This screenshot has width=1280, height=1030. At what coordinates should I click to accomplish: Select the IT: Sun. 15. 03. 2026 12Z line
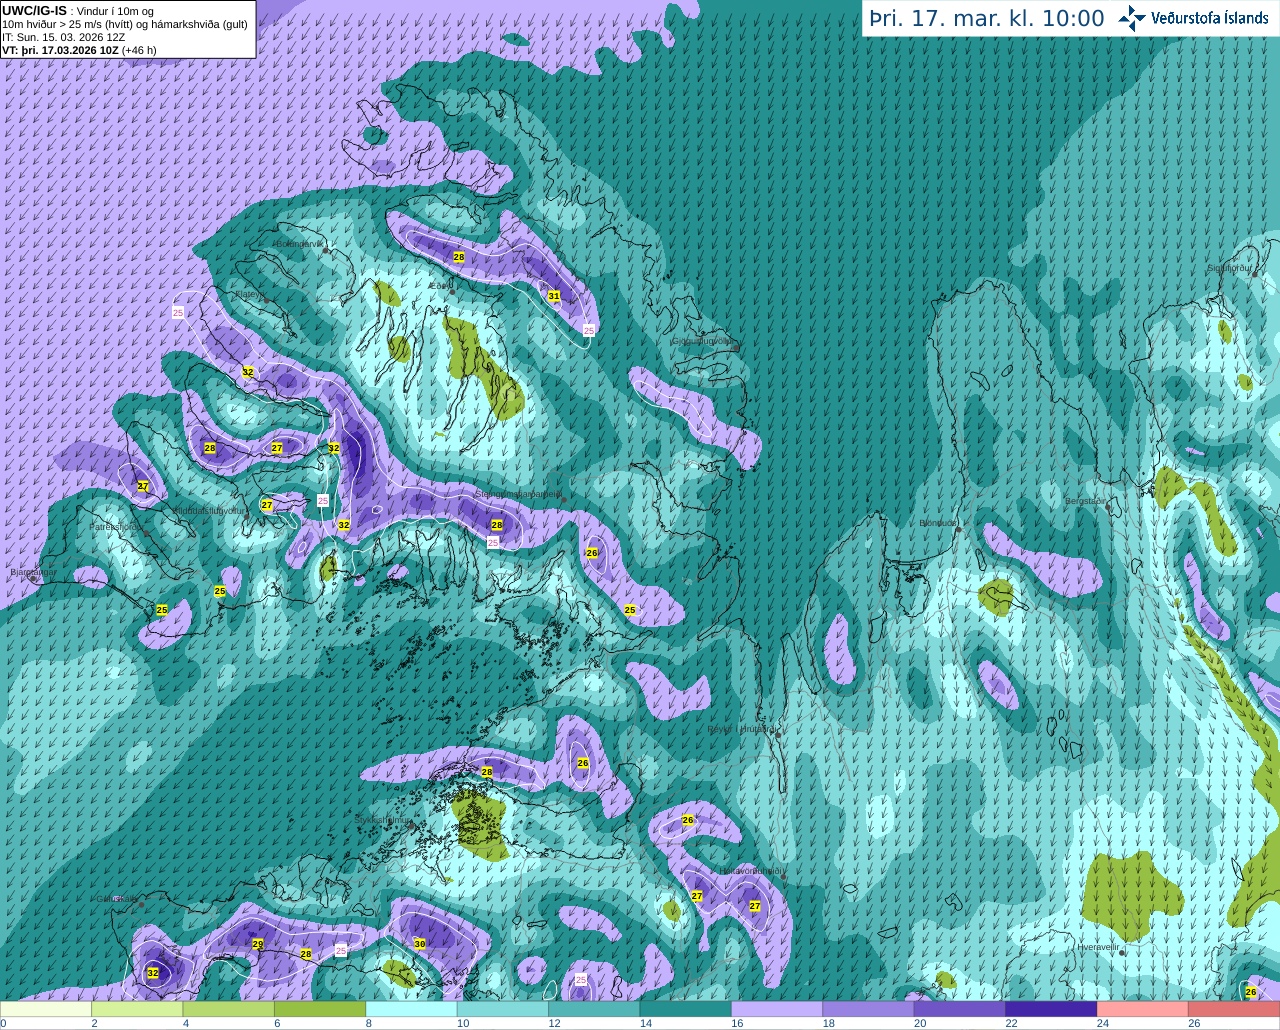63,37
